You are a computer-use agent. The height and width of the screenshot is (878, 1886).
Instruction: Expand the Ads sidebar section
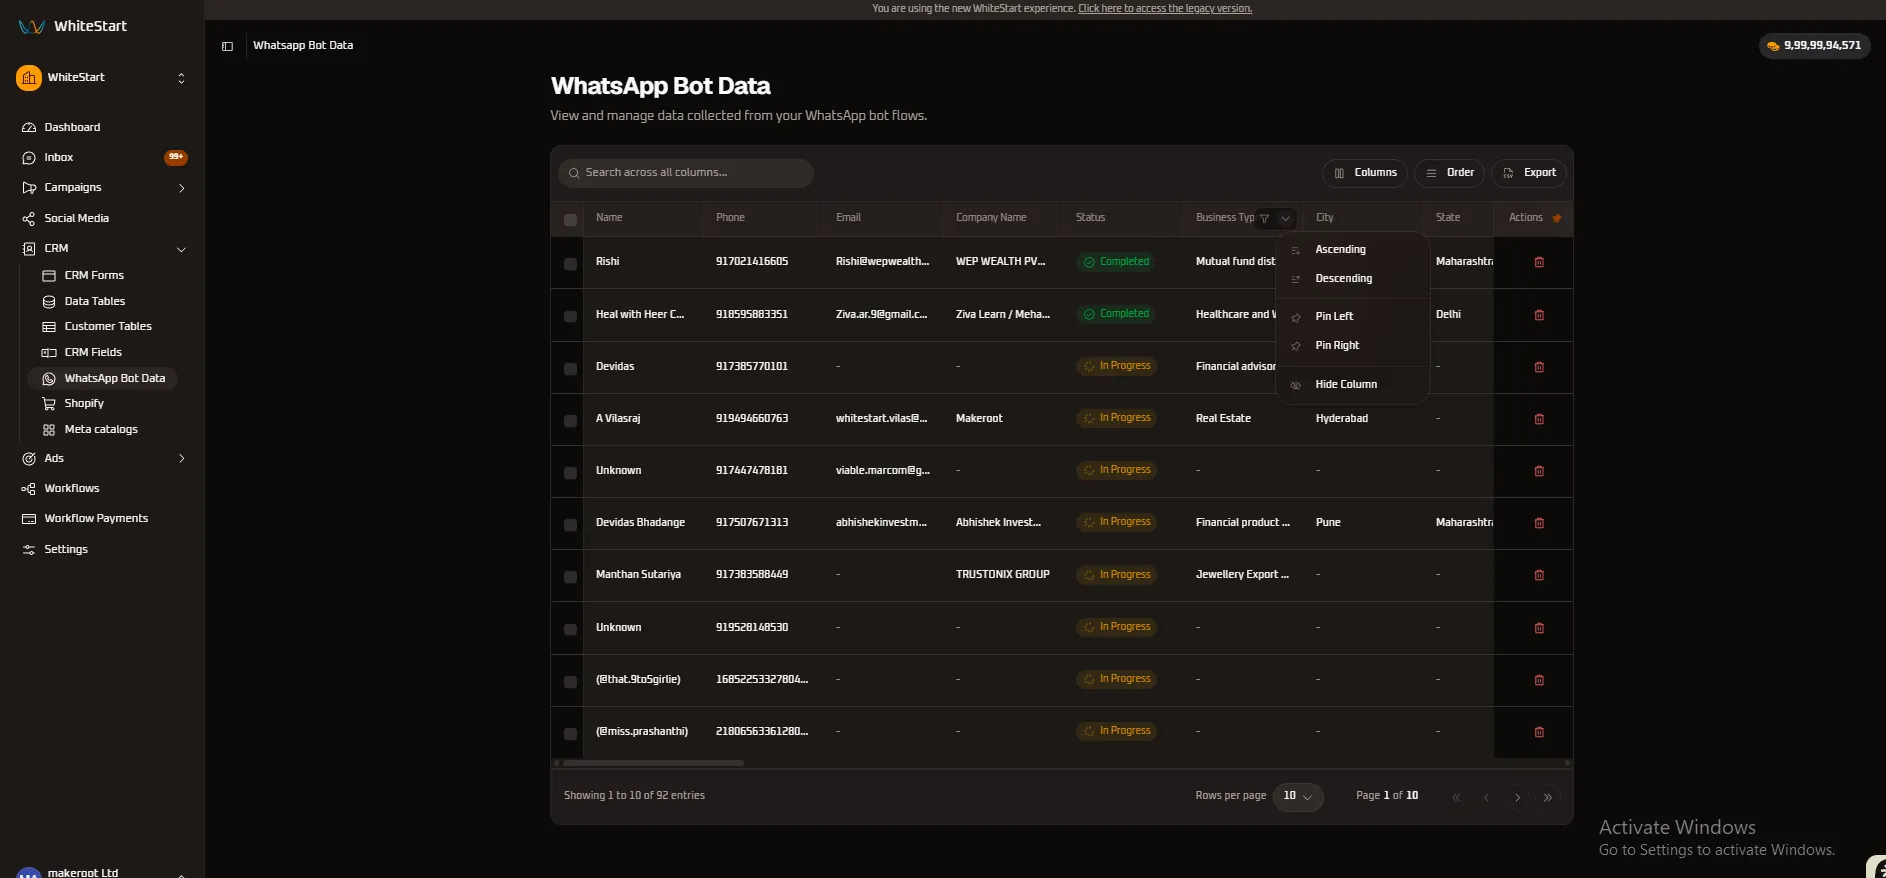pyautogui.click(x=181, y=459)
